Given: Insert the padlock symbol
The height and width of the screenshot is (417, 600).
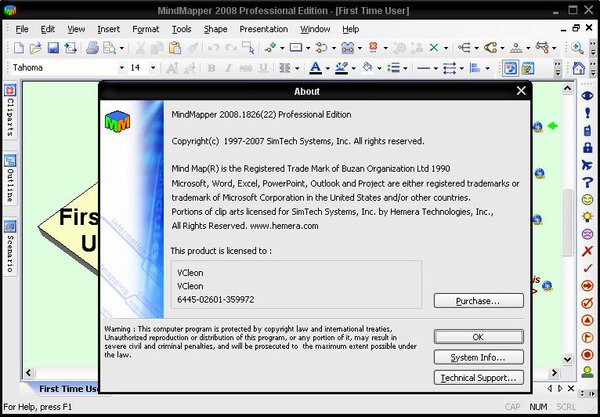Looking at the screenshot, I should [x=587, y=148].
